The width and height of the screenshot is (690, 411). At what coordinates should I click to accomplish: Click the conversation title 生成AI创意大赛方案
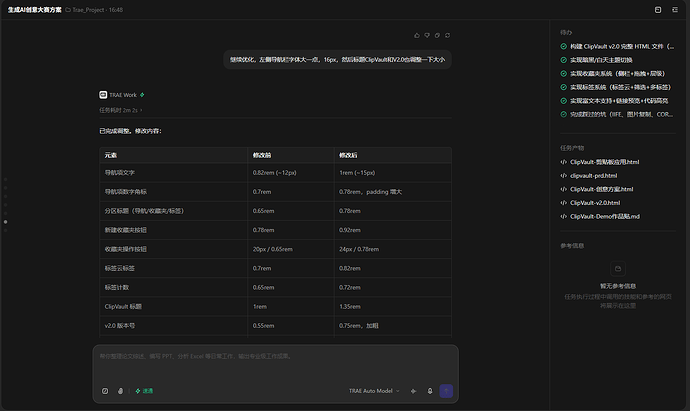click(34, 10)
